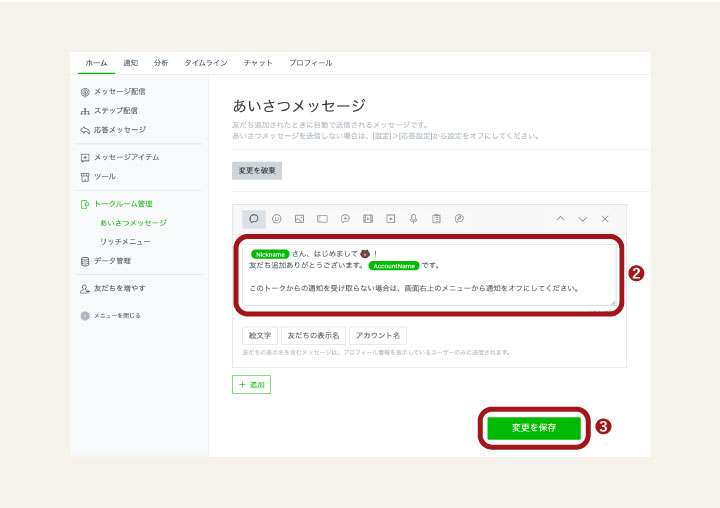Save changes with 変更を保存 button
720x508 pixels.
coord(534,428)
